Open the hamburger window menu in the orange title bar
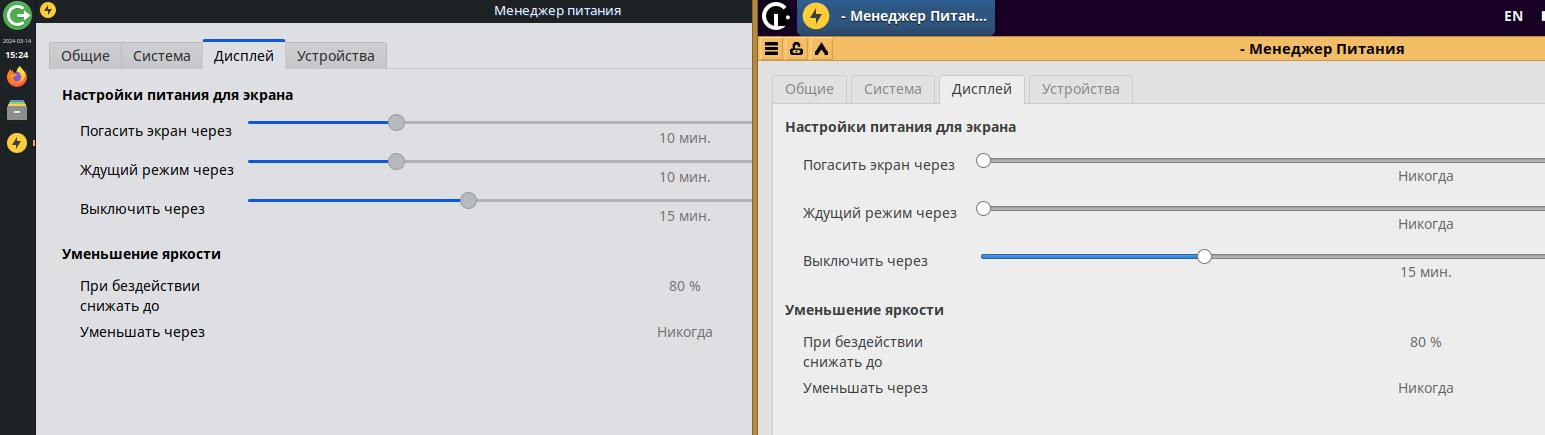 [771, 48]
